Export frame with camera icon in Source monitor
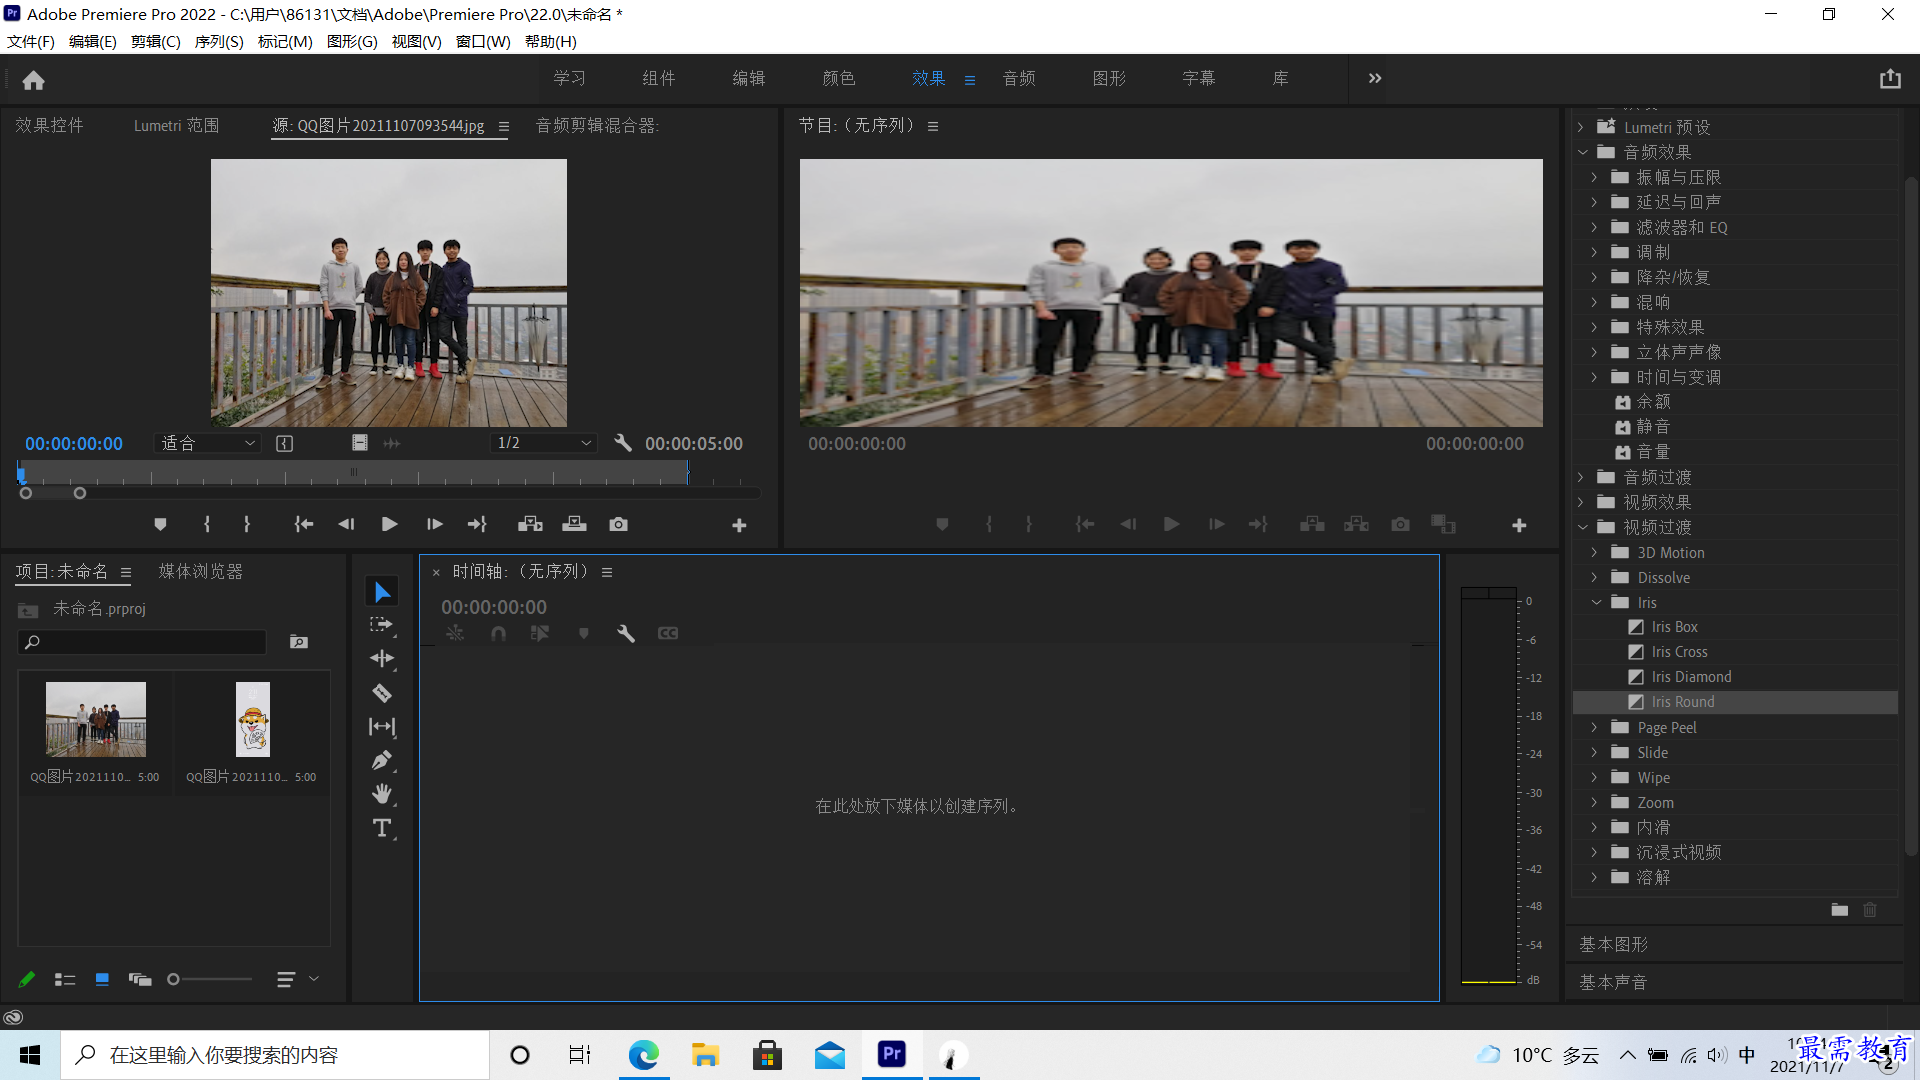Image resolution: width=1920 pixels, height=1080 pixels. coord(619,524)
